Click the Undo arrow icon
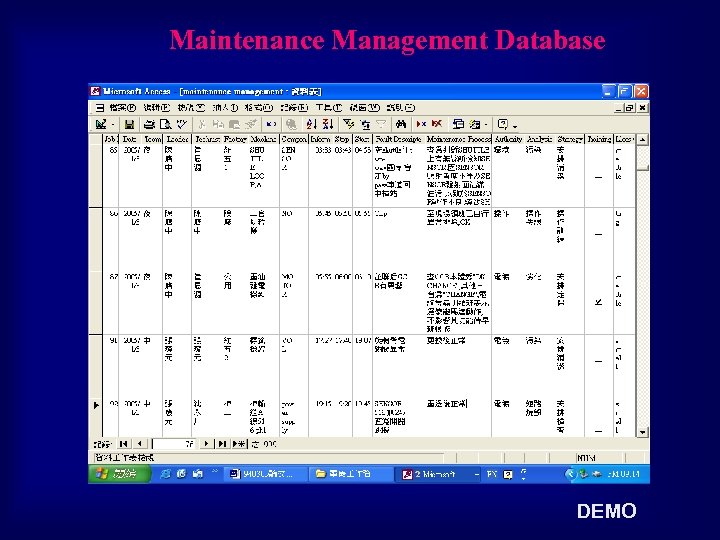 (x=271, y=124)
